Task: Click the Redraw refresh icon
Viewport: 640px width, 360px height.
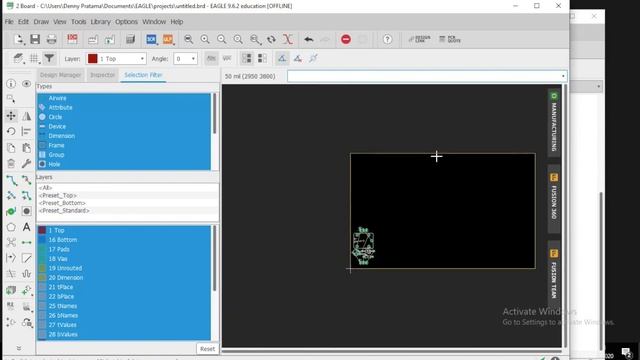Action: [271, 39]
